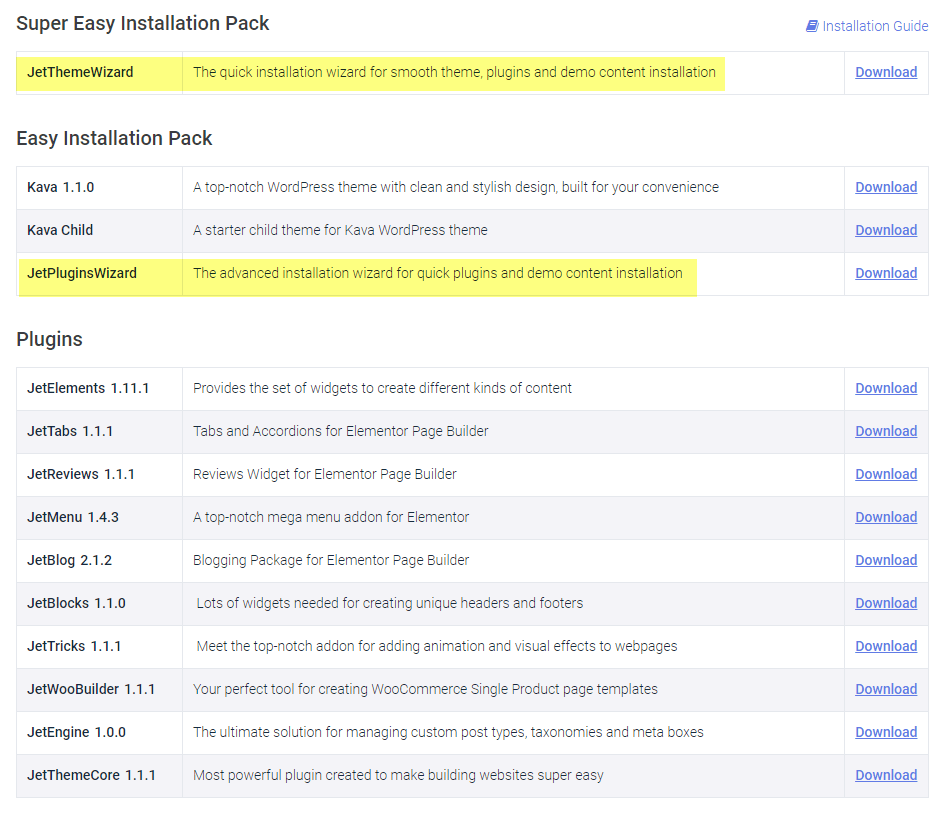Download the JetBlocks 1.1.0 plugin
Image resolution: width=951 pixels, height=817 pixels.
[x=885, y=603]
